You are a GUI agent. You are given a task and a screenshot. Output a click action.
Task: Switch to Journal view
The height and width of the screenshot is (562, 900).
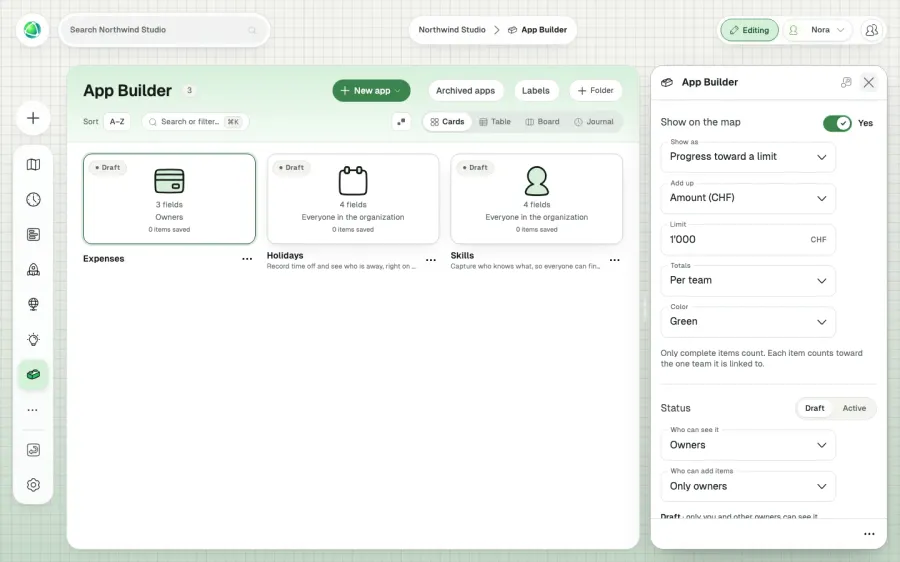pos(594,122)
